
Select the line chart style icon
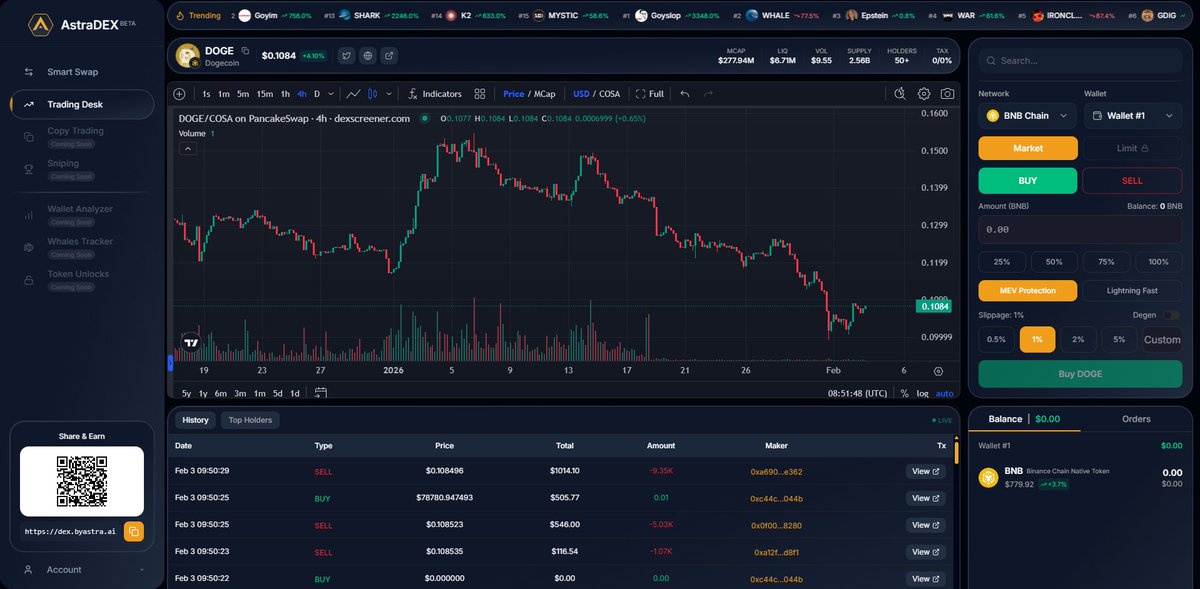point(353,94)
